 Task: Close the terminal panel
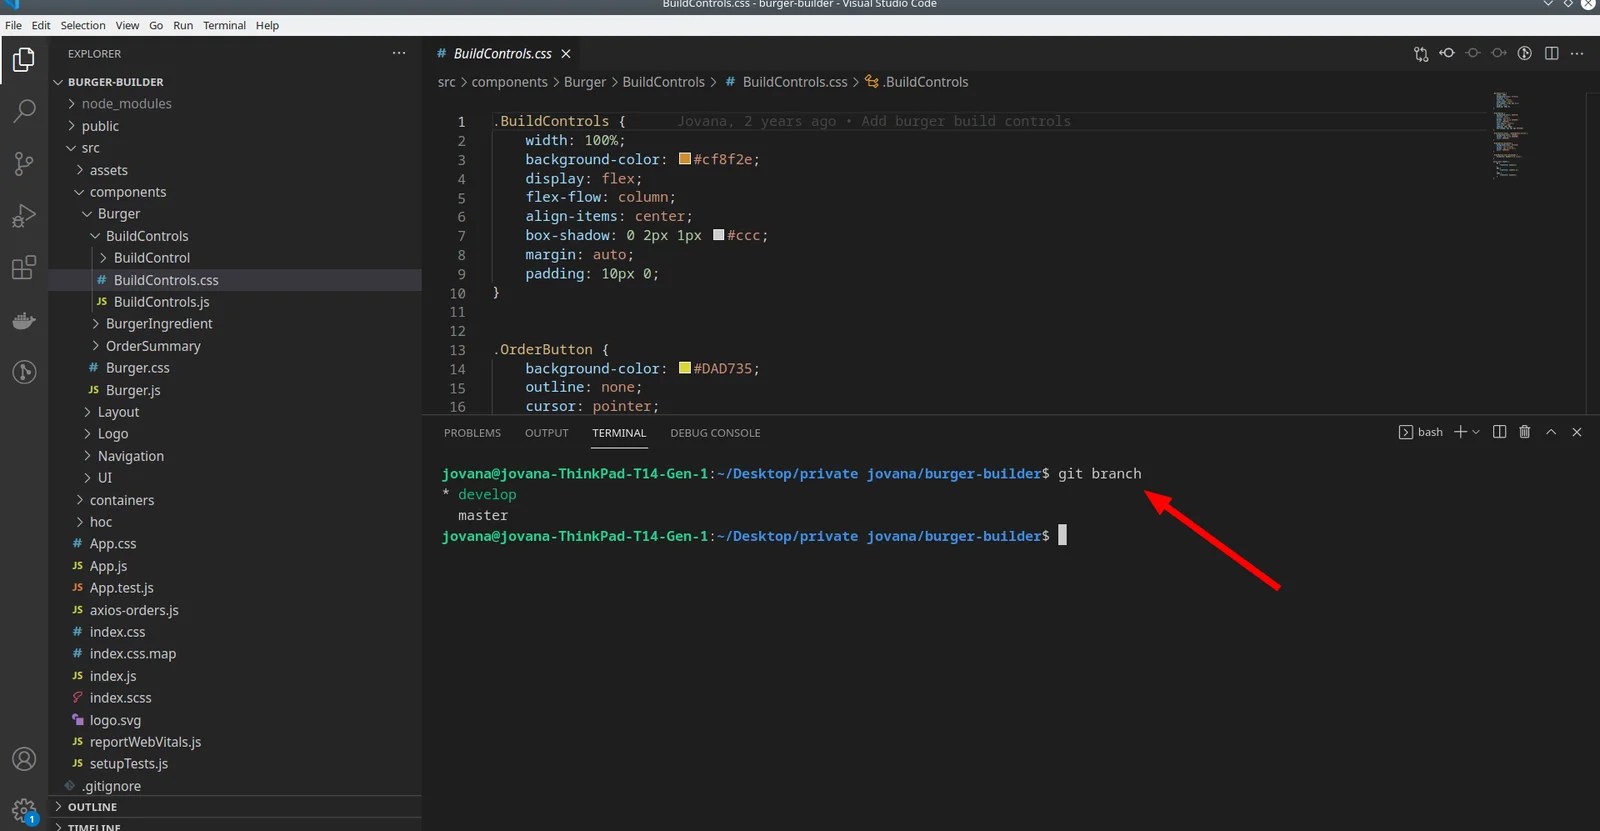[1577, 432]
